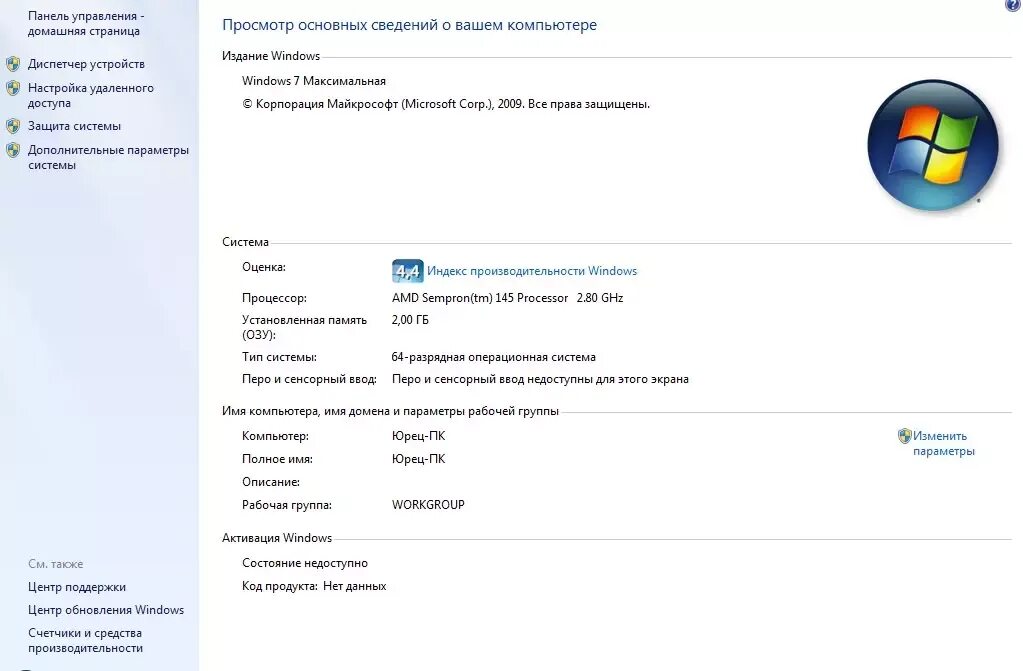Open Дополнительные параметры системы link
1023x671 pixels.
(108, 157)
